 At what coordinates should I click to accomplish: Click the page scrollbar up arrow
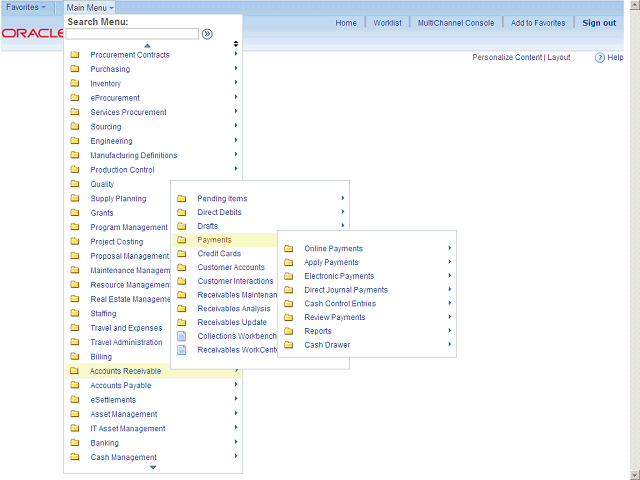pyautogui.click(x=635, y=4)
